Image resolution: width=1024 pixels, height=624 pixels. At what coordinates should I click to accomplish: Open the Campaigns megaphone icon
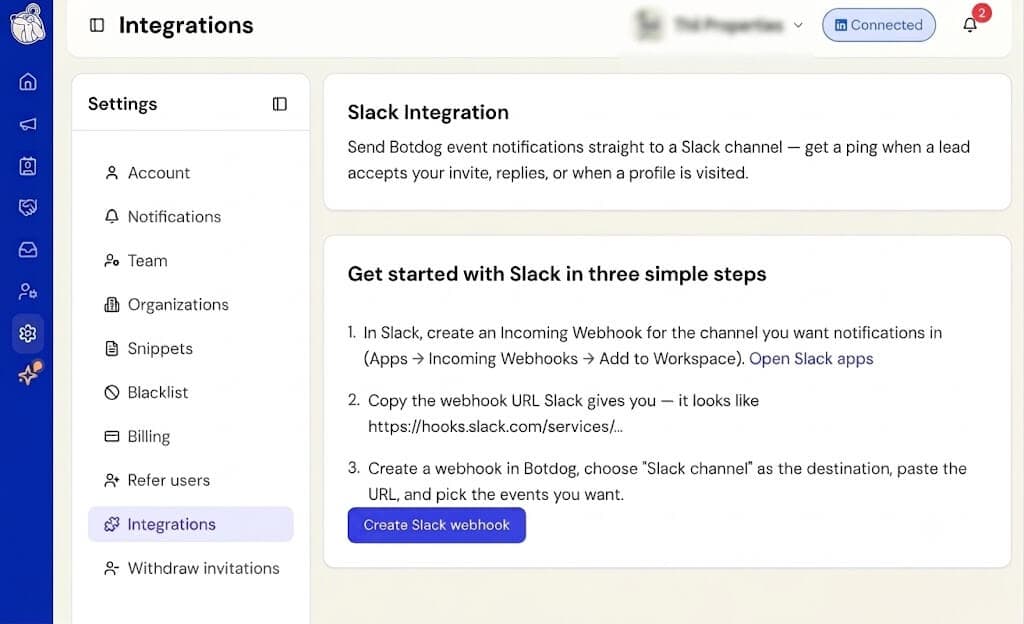click(27, 124)
